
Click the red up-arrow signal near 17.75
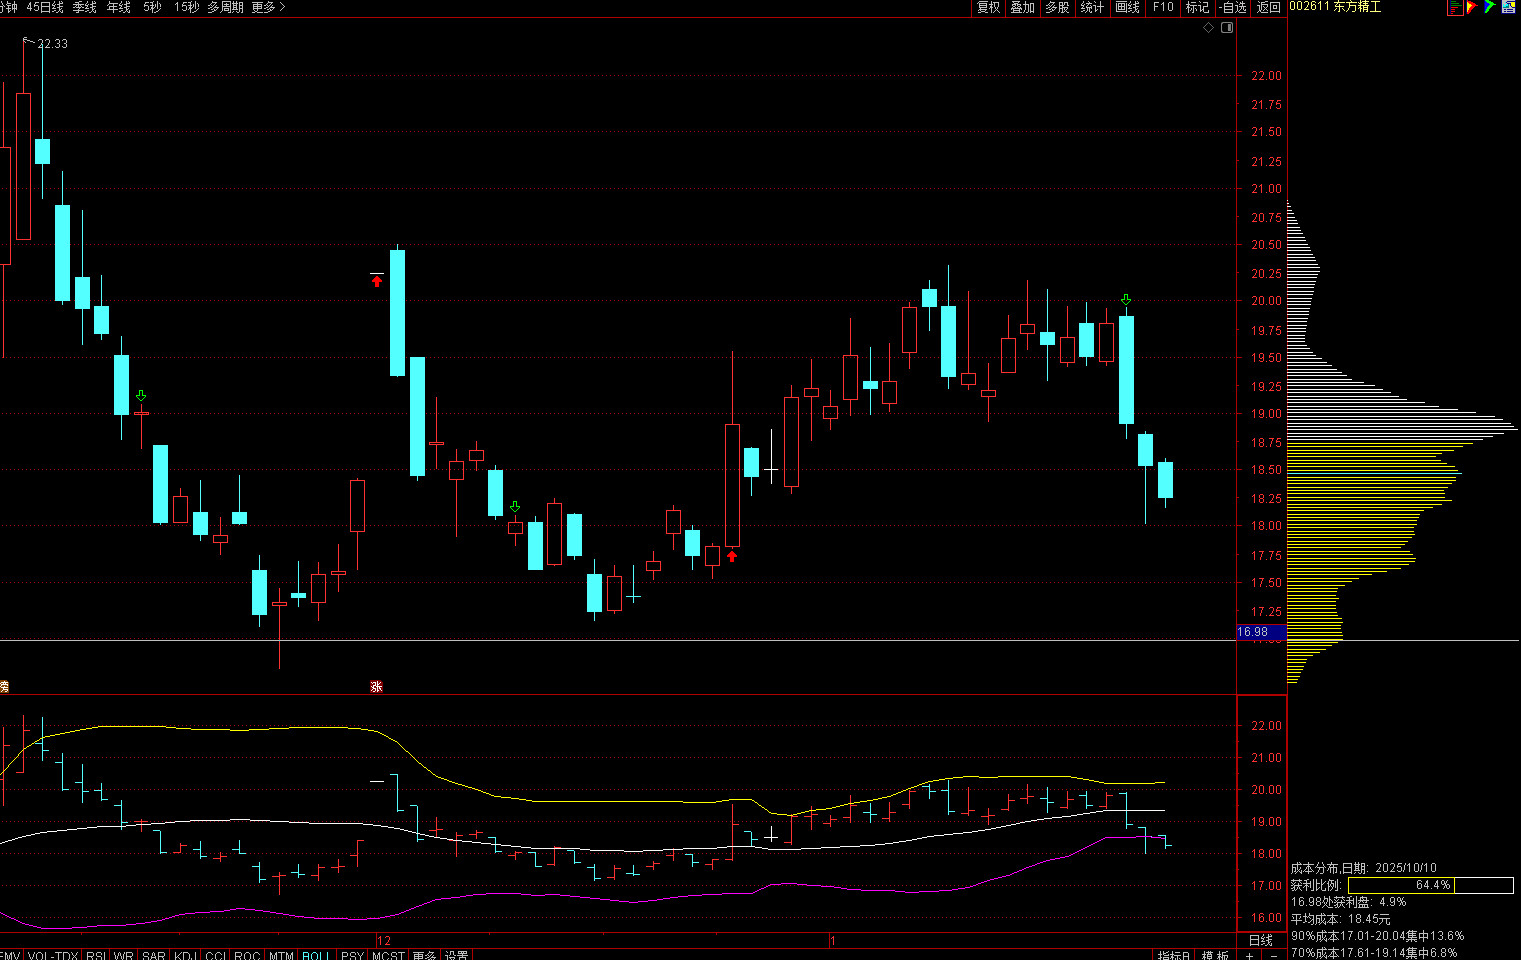pos(732,556)
